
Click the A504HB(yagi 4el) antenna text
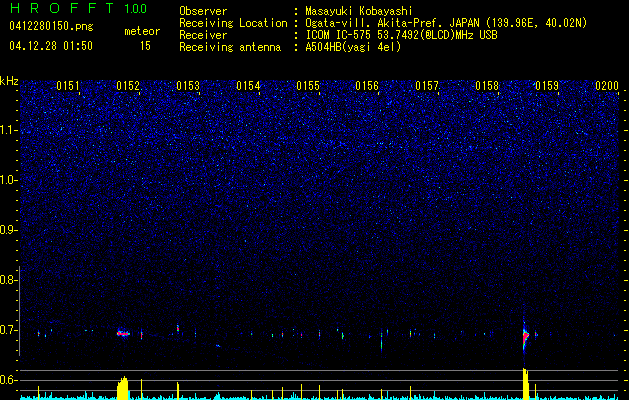click(x=353, y=47)
